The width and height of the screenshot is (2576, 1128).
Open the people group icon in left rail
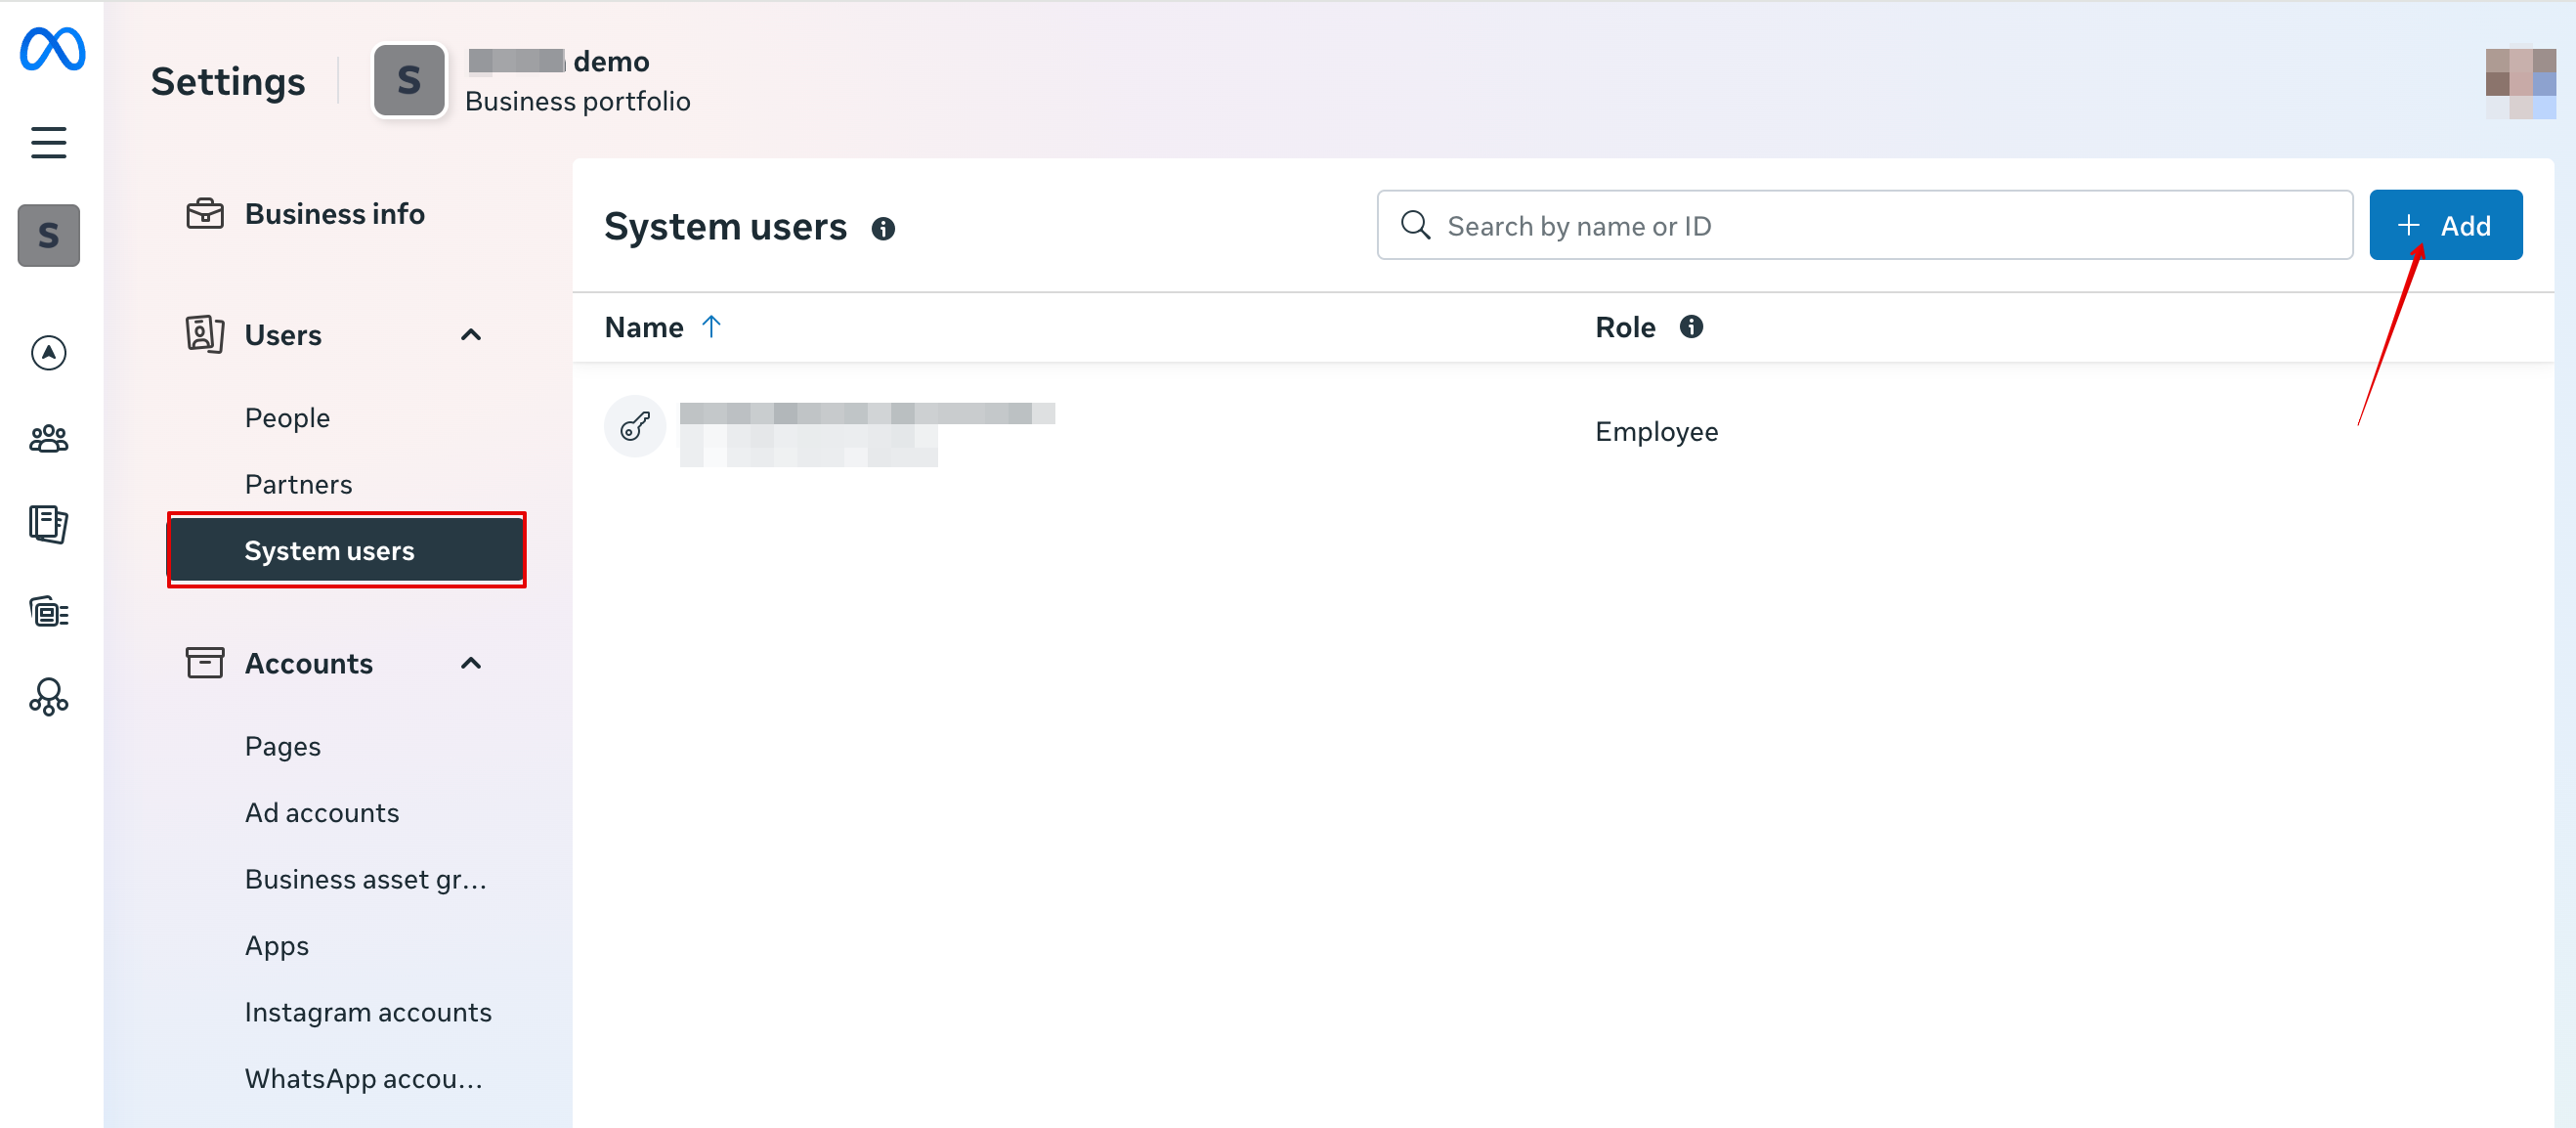(48, 438)
